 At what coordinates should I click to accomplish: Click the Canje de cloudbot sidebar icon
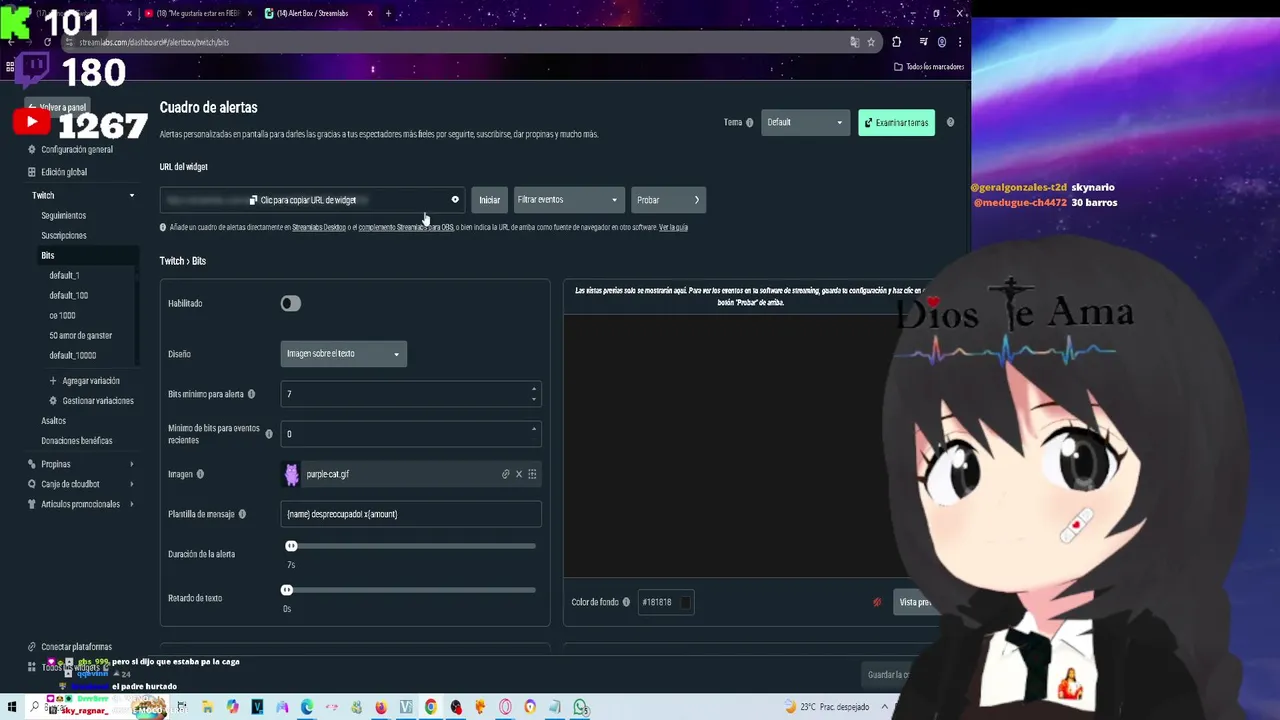coord(32,484)
